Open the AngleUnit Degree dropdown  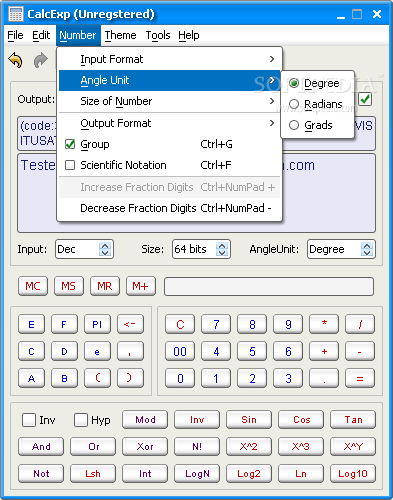[367, 249]
